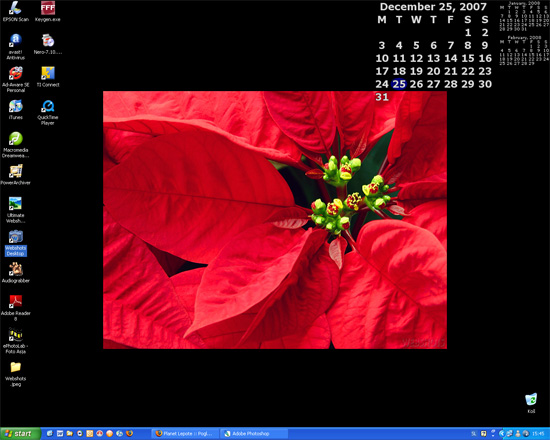Screen dimensions: 550x440
Task: Click date 3 in the December calendar
Action: (x=382, y=45)
